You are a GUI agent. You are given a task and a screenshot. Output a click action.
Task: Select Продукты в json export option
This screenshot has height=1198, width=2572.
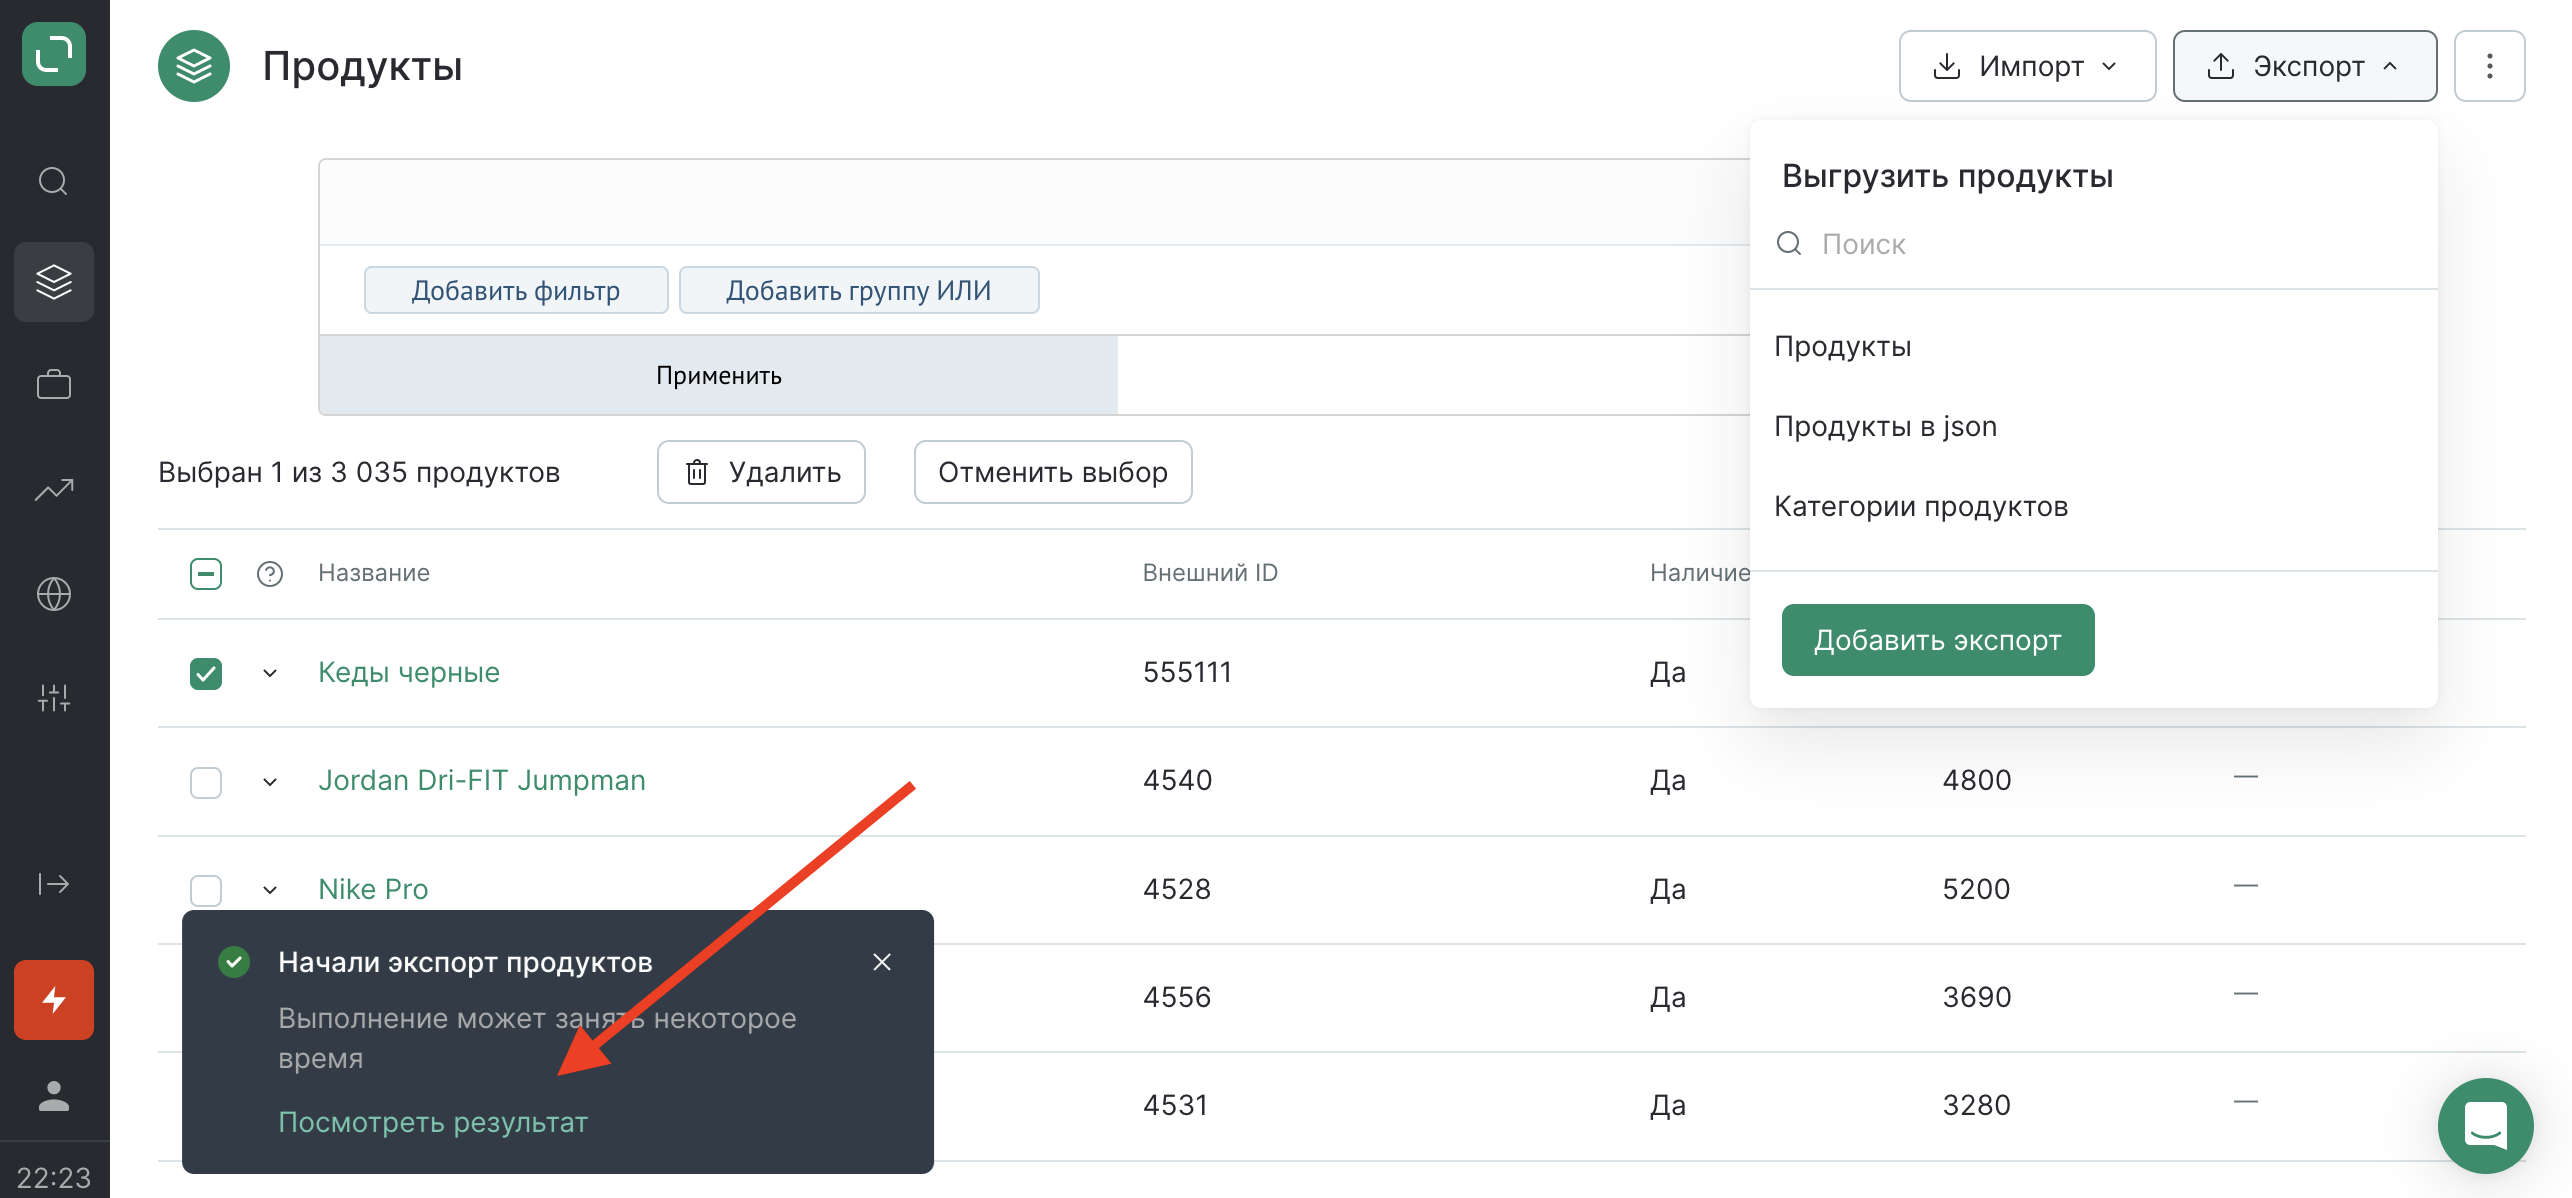[x=2093, y=426]
